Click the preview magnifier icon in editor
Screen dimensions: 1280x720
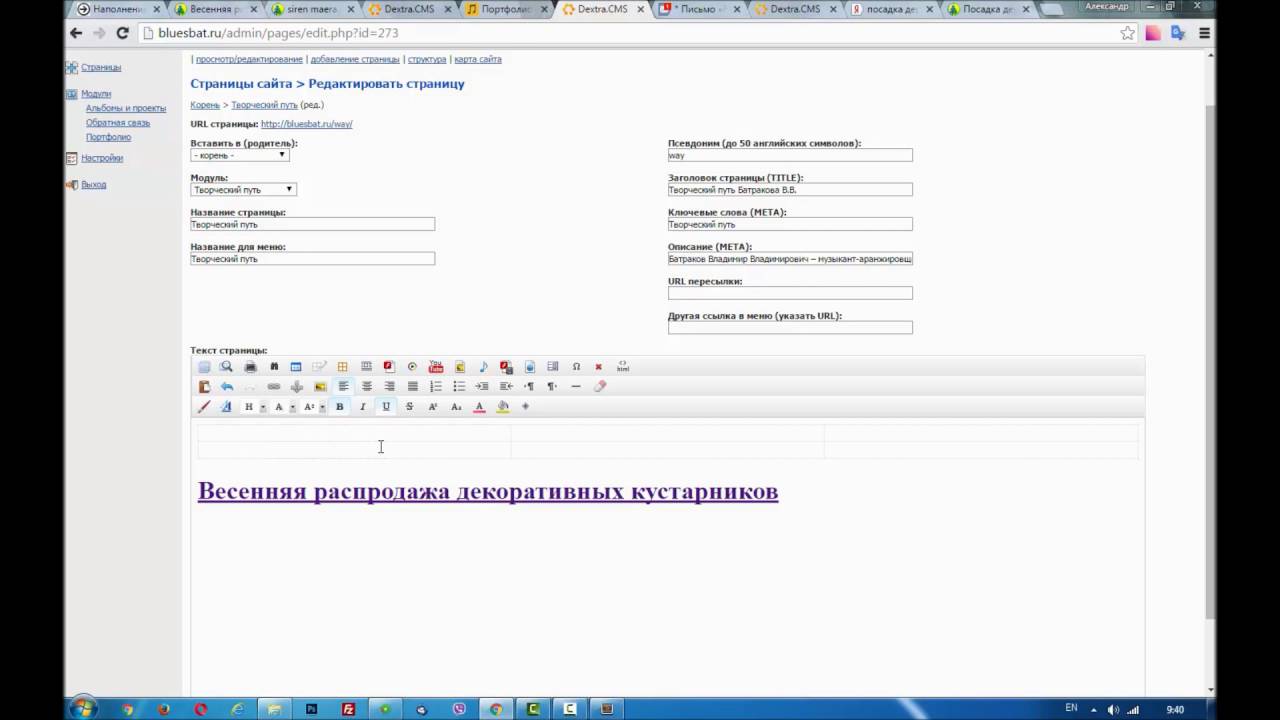point(226,367)
